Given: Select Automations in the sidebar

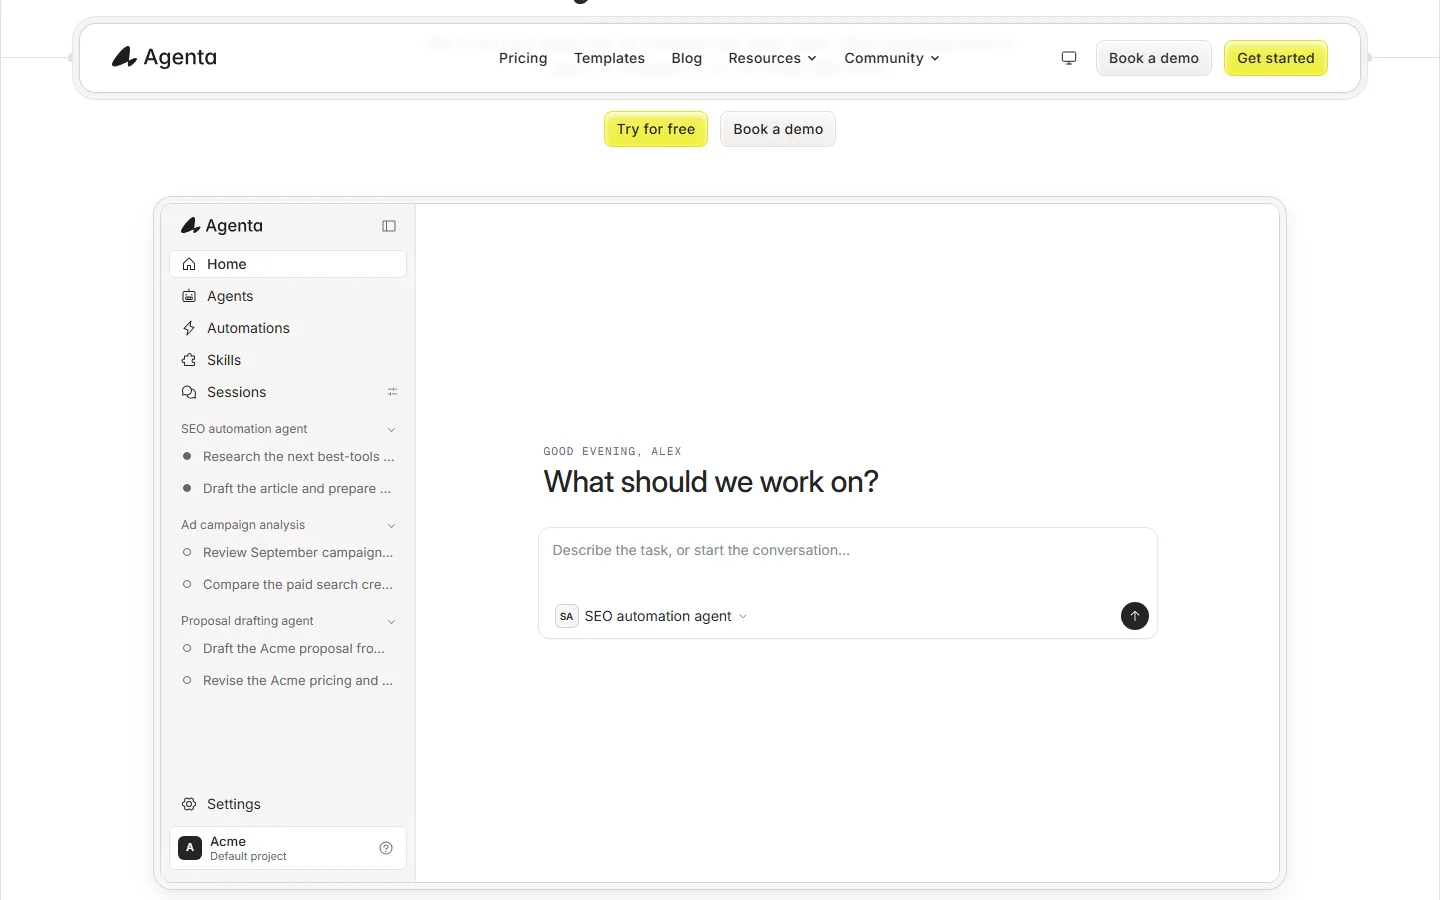Looking at the screenshot, I should click(x=288, y=328).
